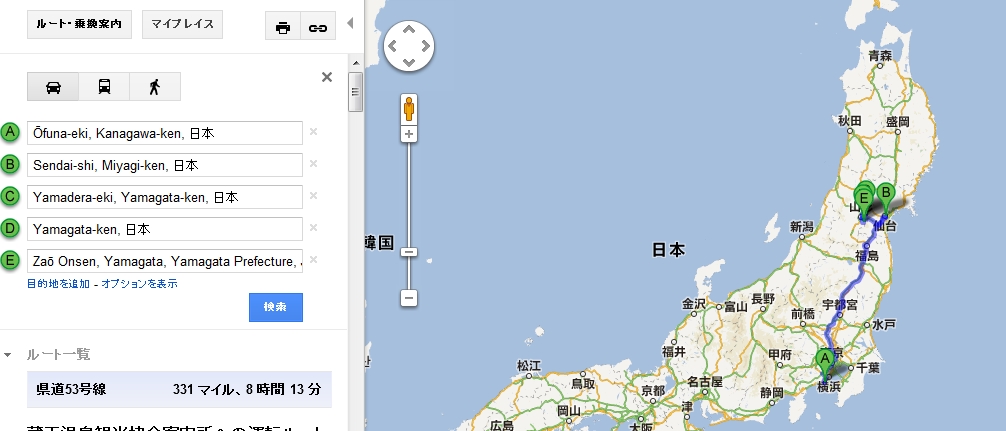Collapse the ルート一覧 section triangle
Screen dimensions: 1006x431
8,355
